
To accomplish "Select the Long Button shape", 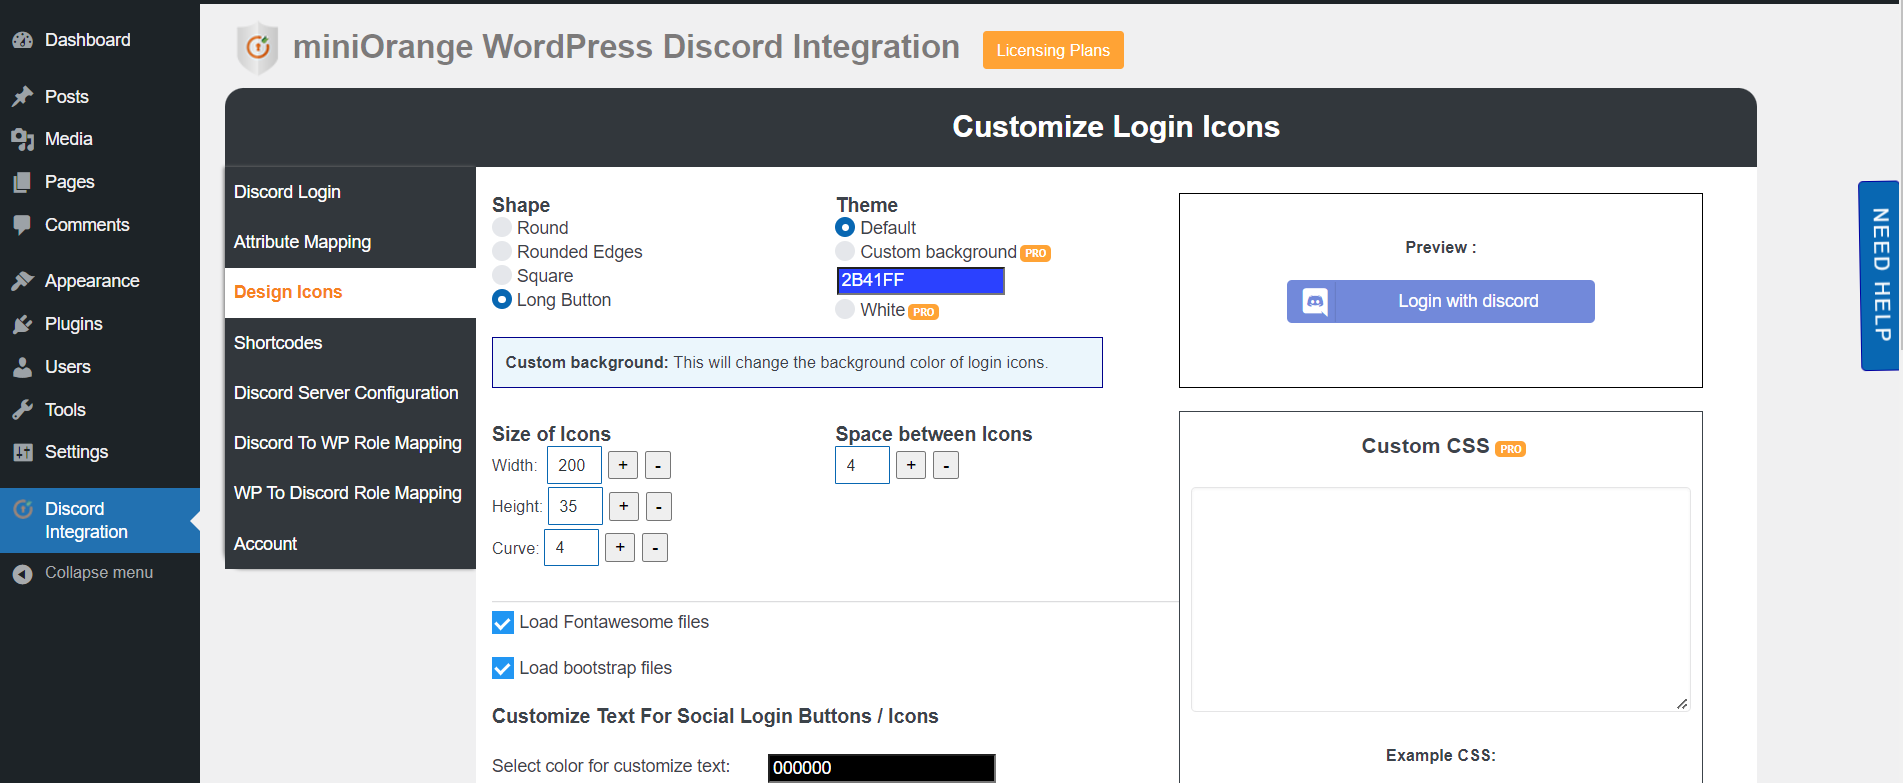I will click(x=502, y=299).
